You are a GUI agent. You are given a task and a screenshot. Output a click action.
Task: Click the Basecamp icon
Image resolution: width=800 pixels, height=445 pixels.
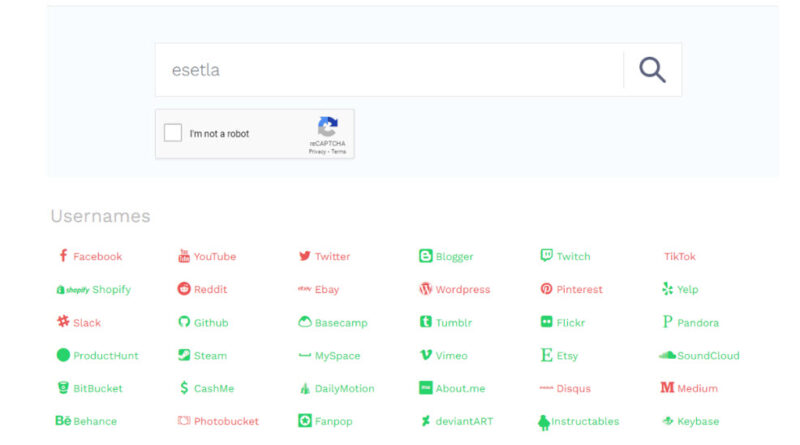tap(305, 322)
